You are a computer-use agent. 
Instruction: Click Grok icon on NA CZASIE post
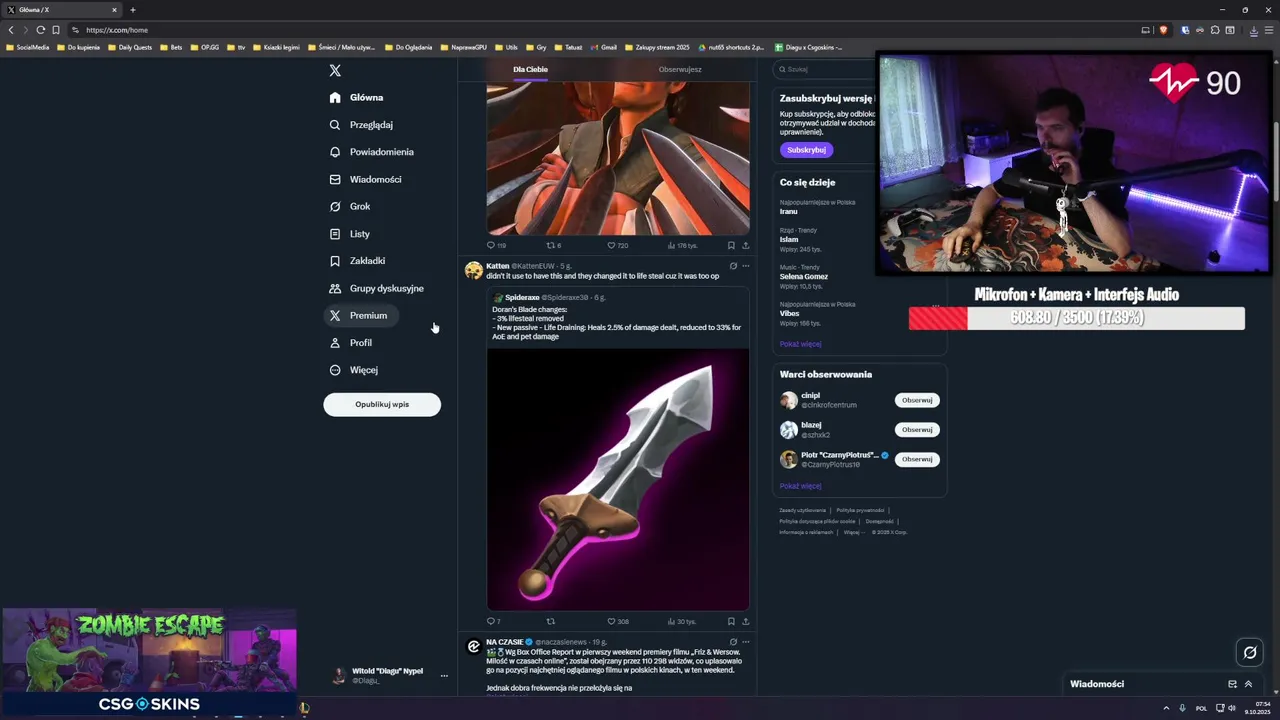tap(733, 642)
